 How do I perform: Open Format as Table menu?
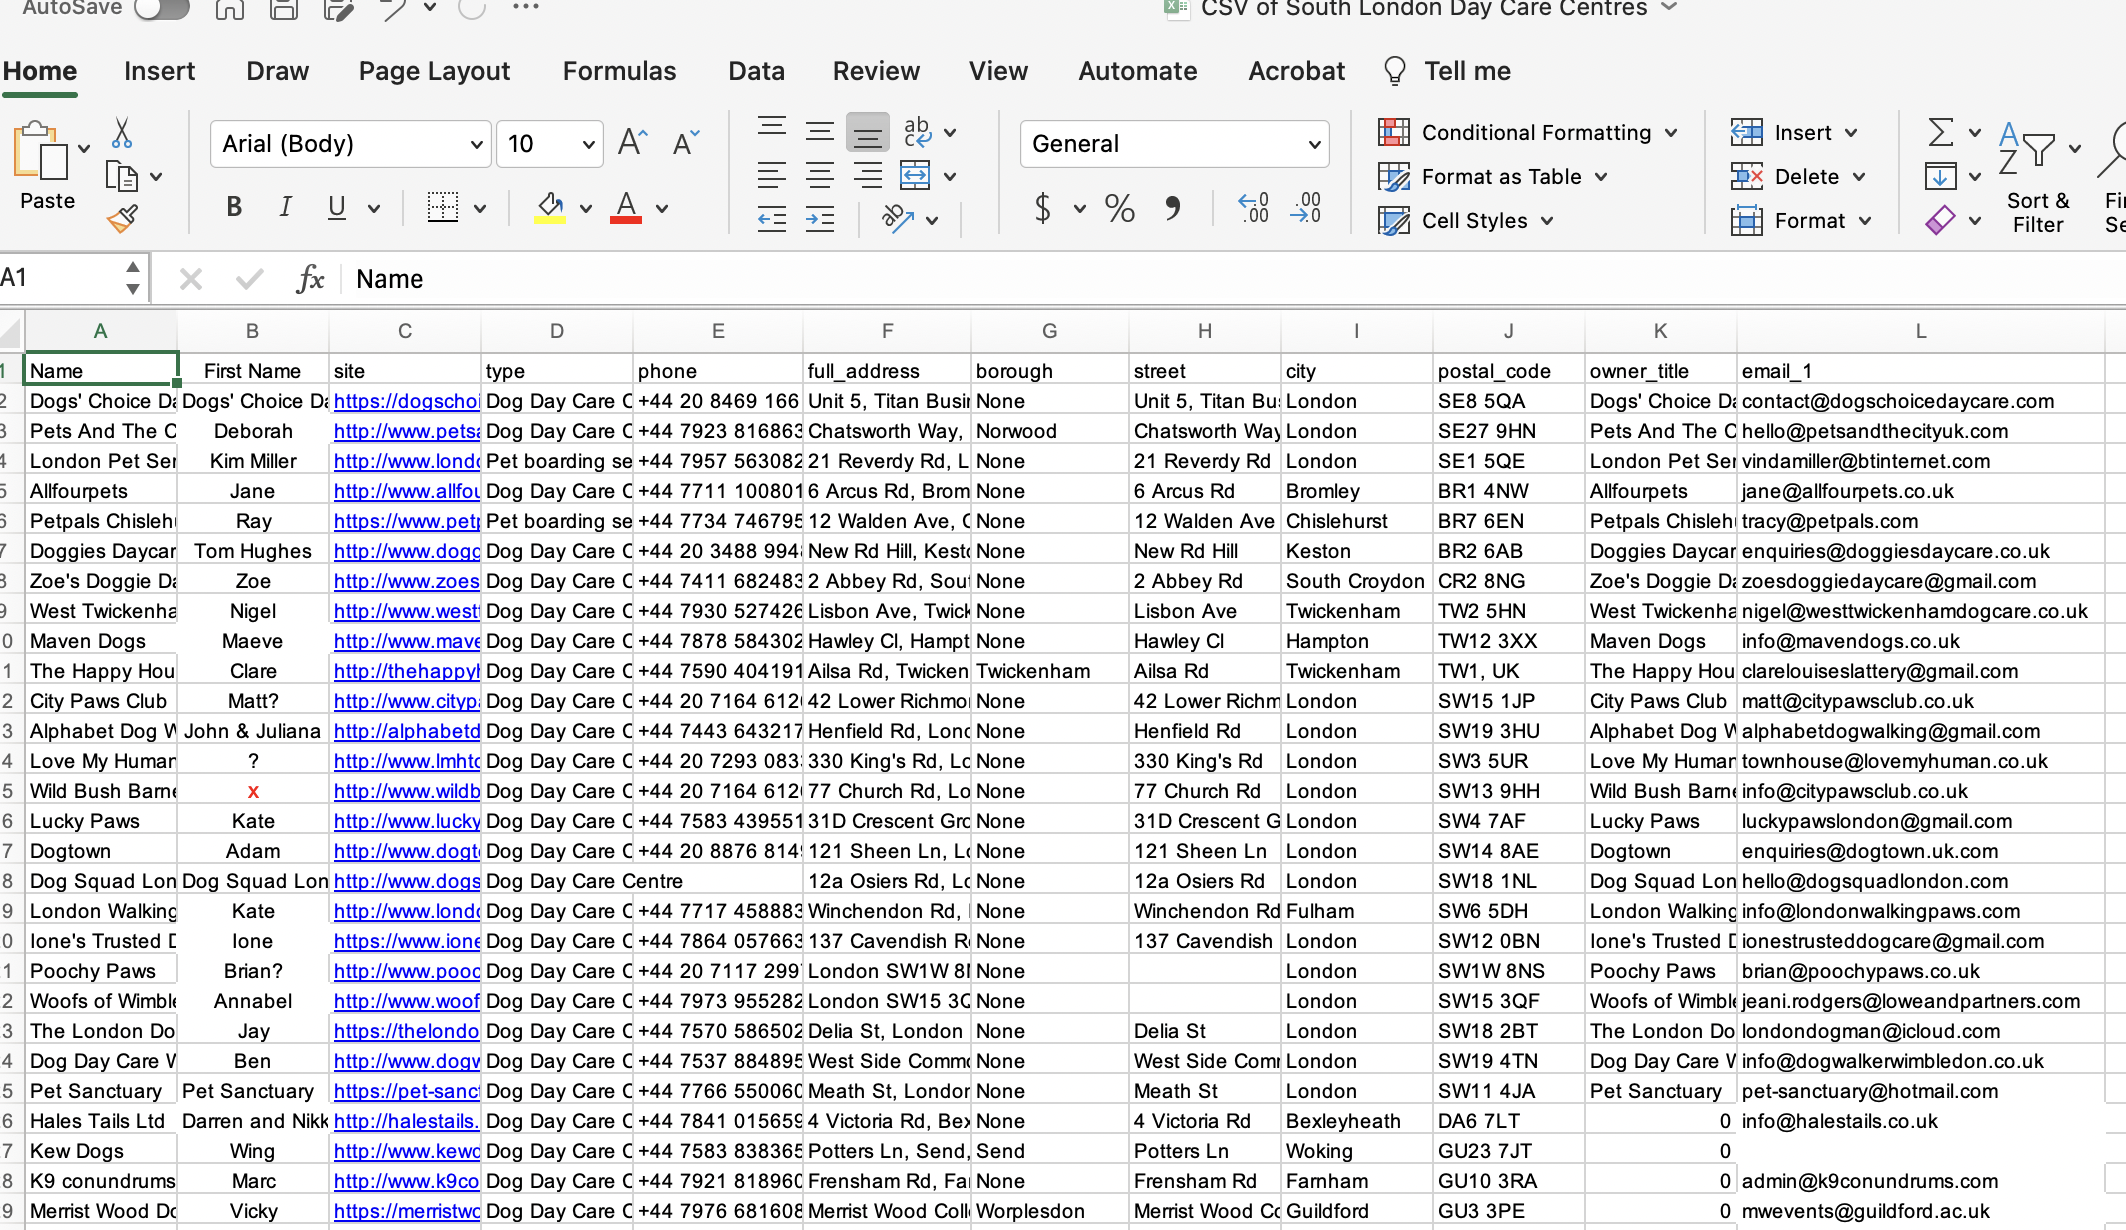pos(1493,177)
